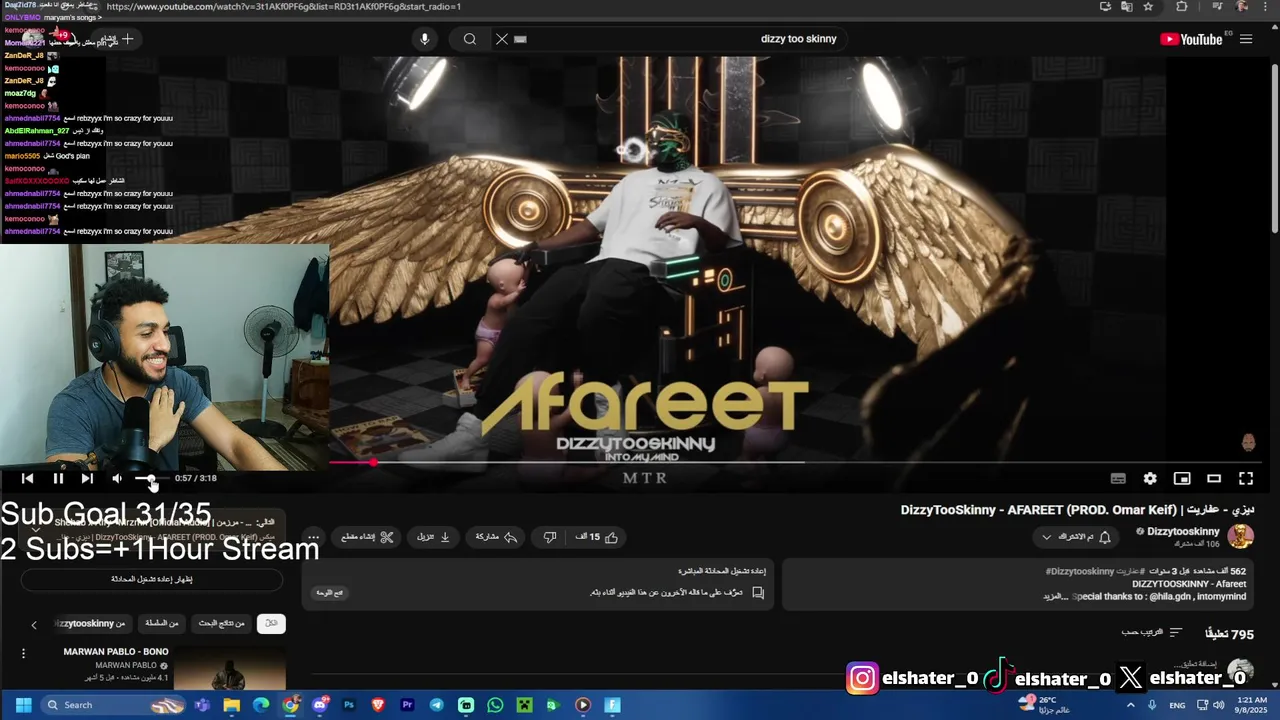This screenshot has width=1280, height=720.
Task: Open the subscribed notification bell dropdown
Action: pos(1076,537)
